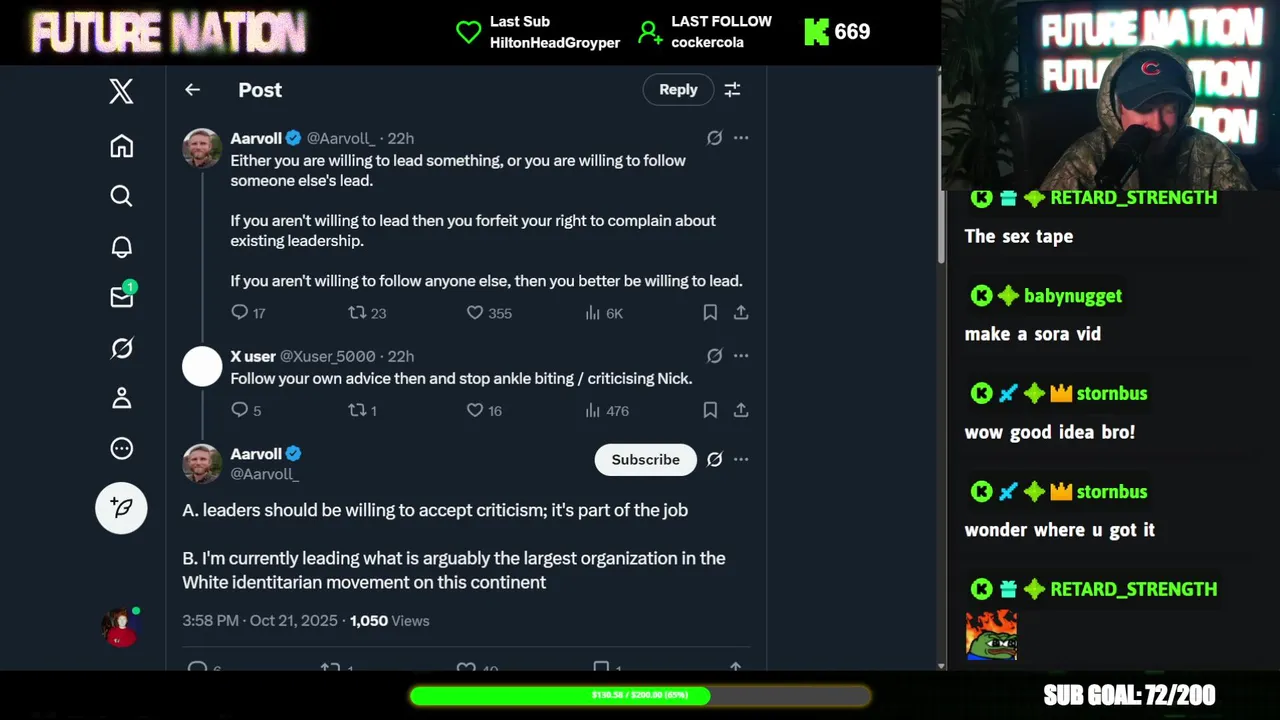Screen dimensions: 1280x720
Task: Open the Notifications bell icon
Action: (x=121, y=247)
